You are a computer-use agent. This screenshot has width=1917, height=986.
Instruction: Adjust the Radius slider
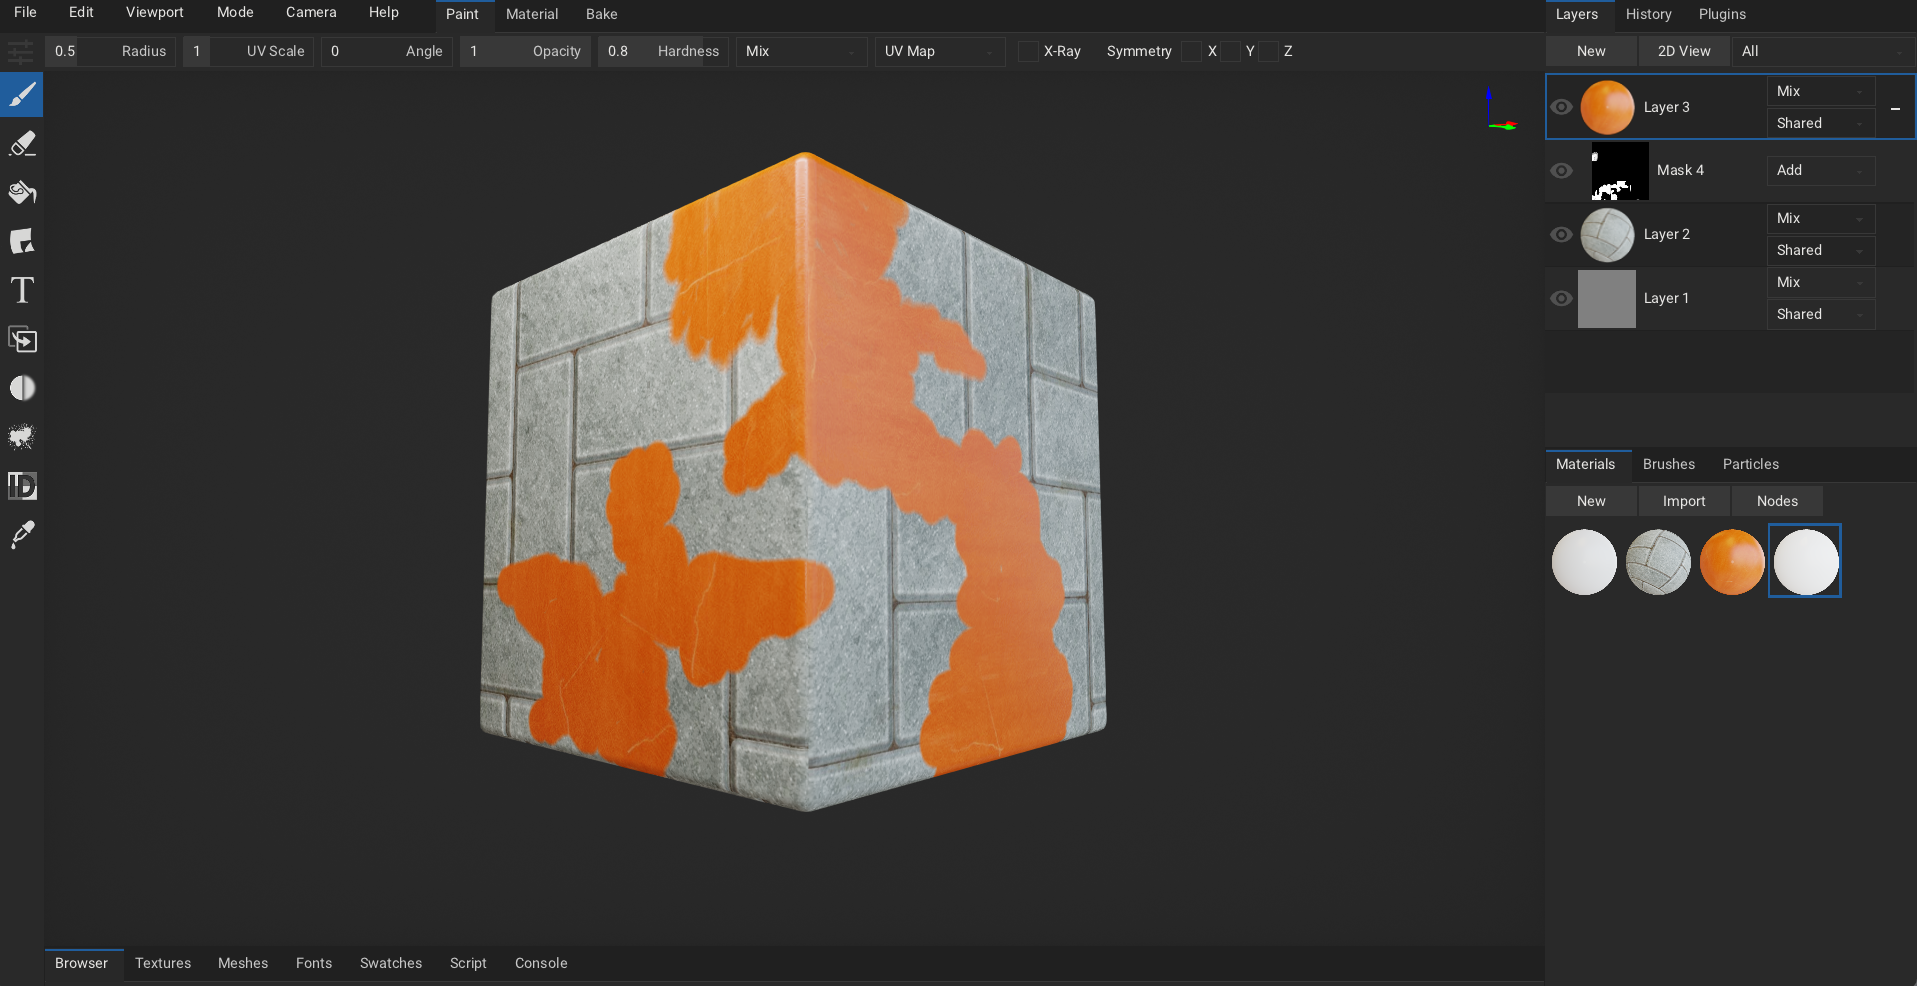pos(110,51)
